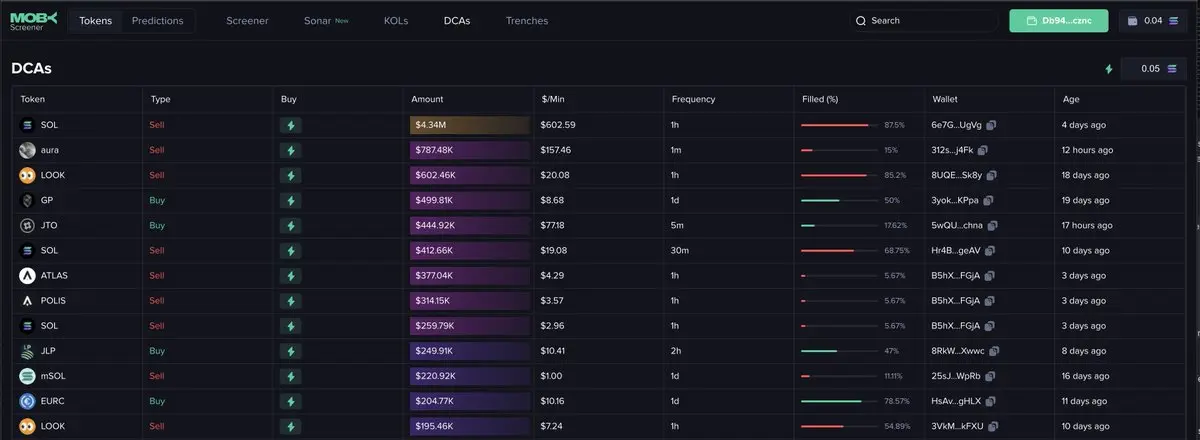The image size is (1200, 440).
Task: Sort by the Age column header
Action: pos(1070,99)
